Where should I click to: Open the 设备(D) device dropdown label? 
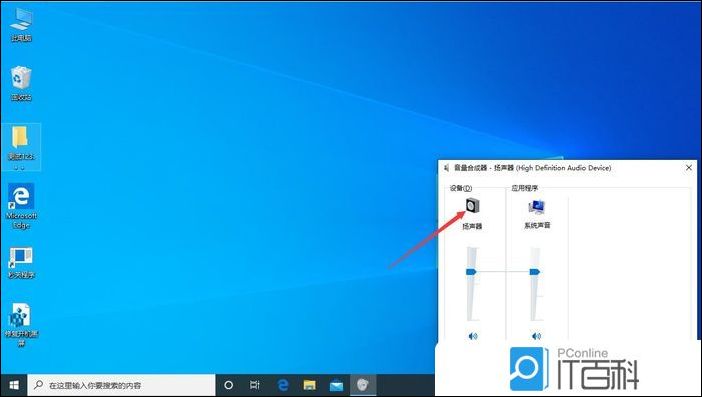(x=461, y=188)
